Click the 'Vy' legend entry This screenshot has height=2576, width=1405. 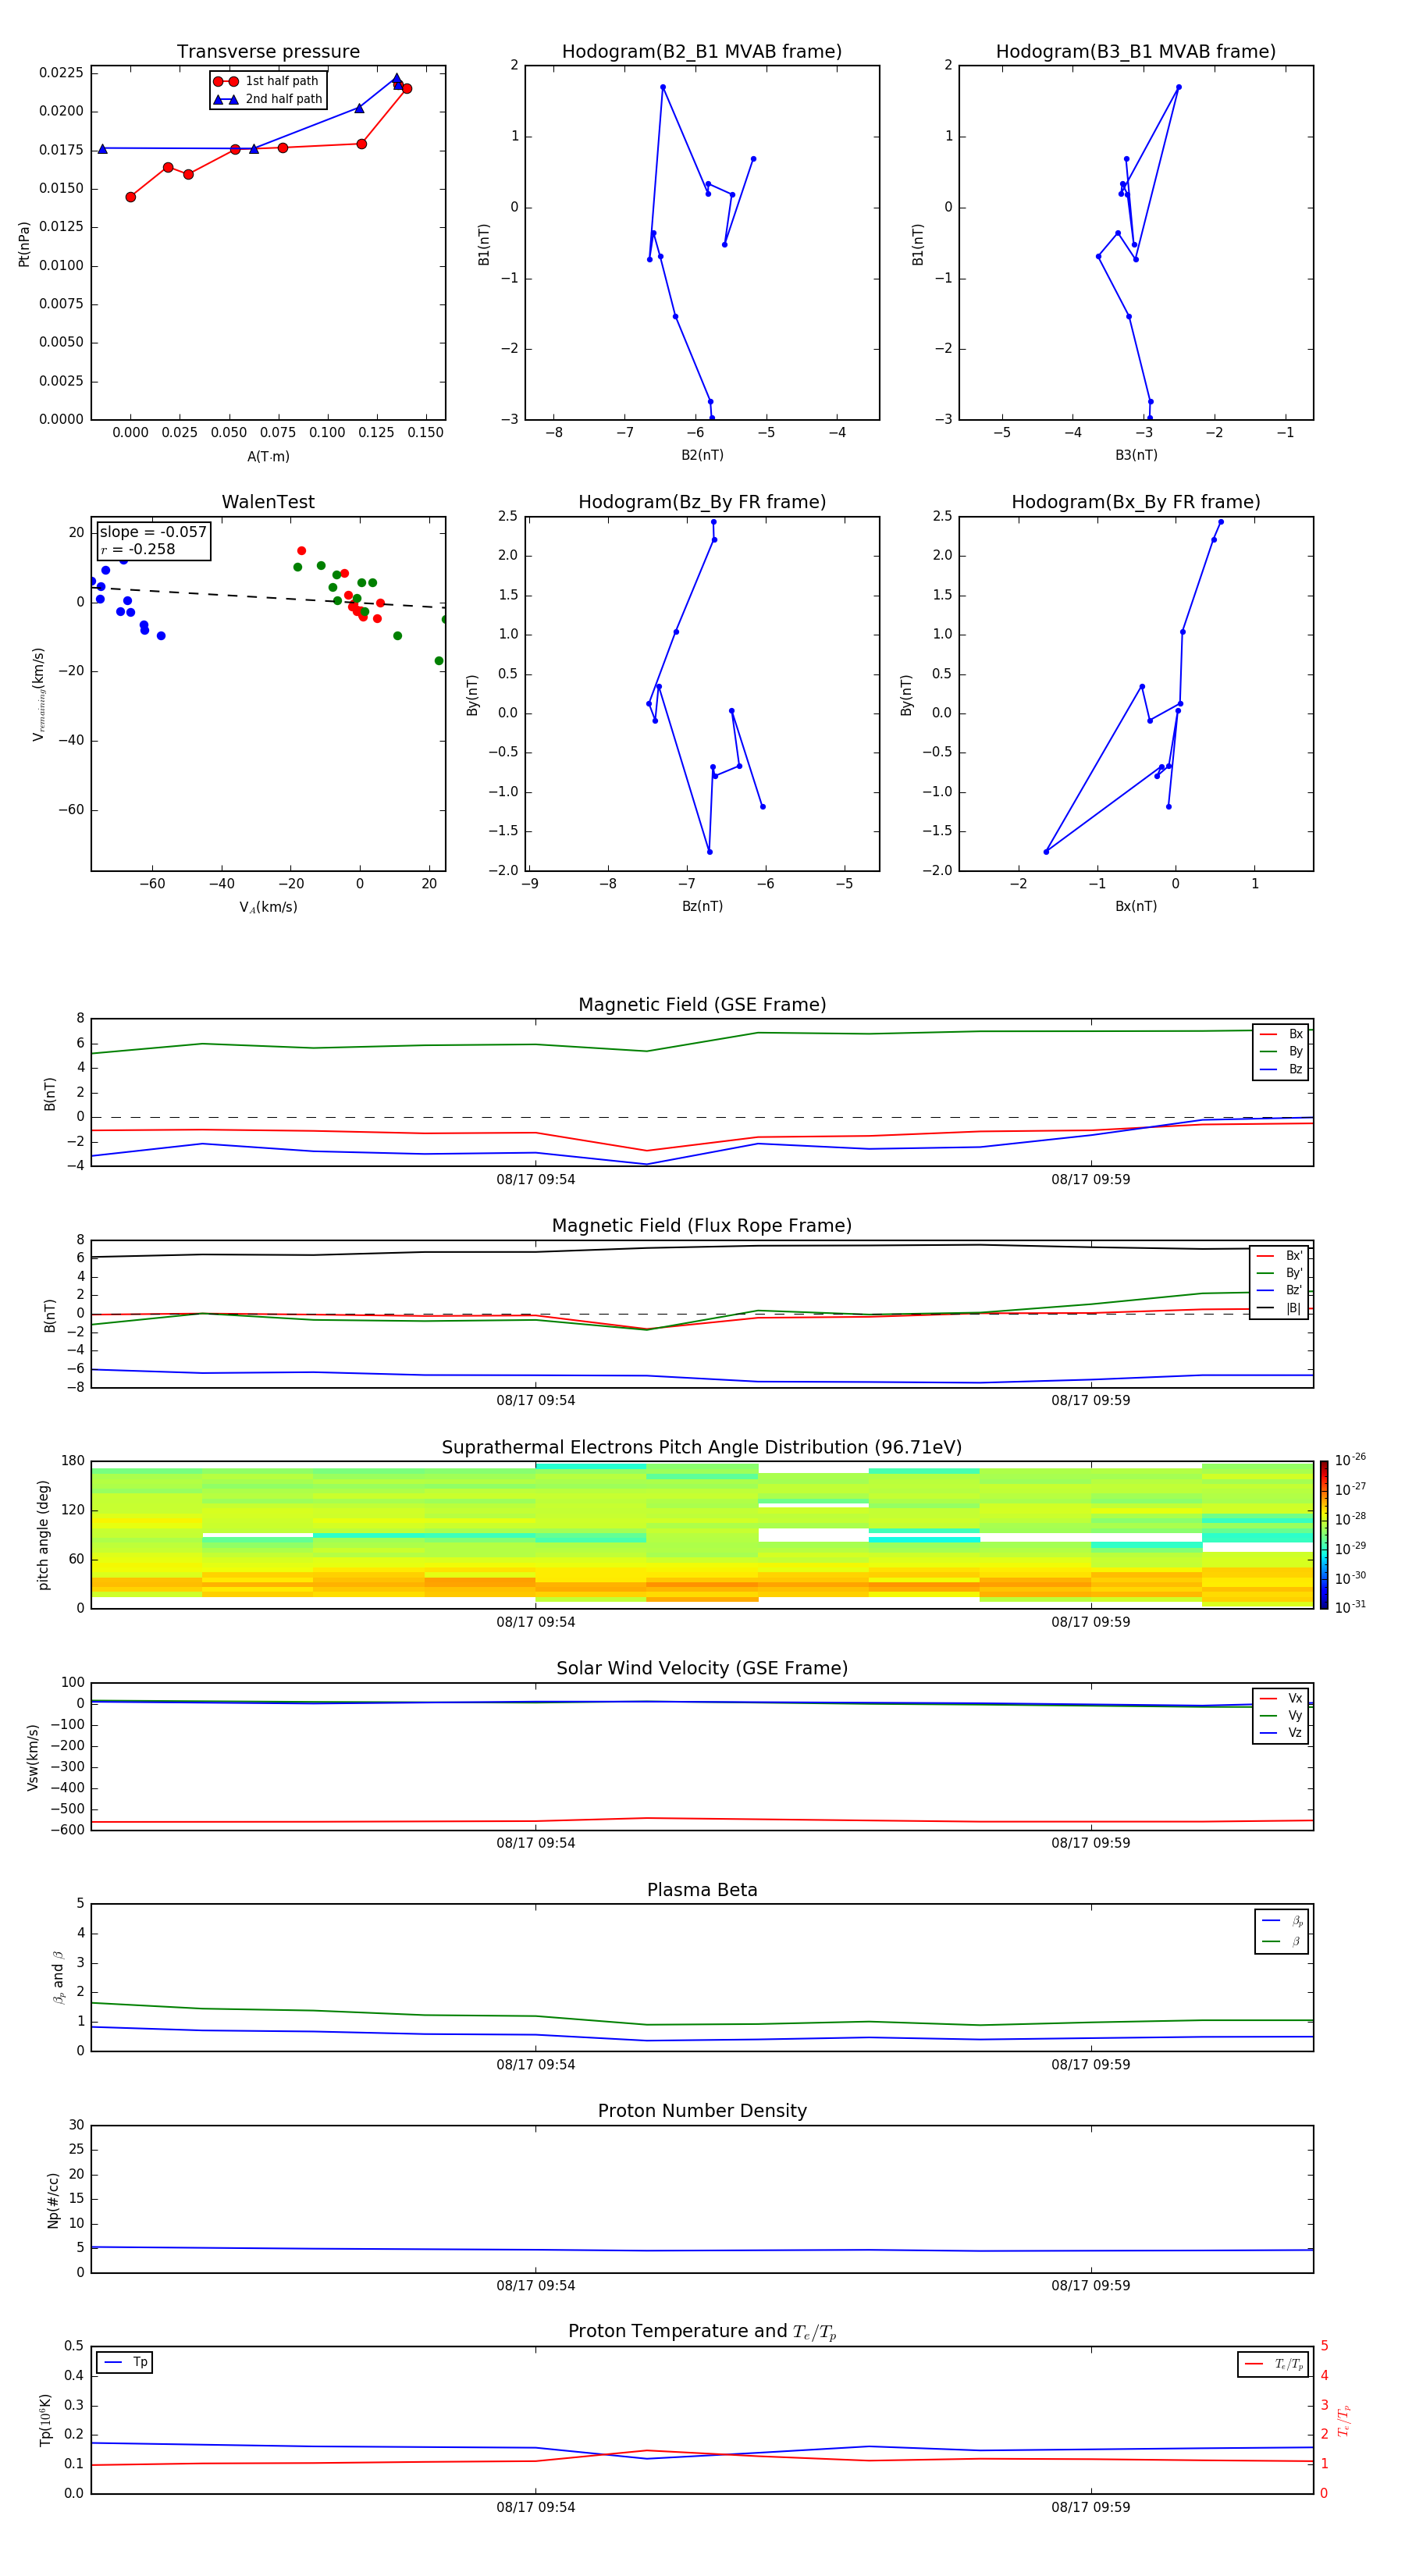click(1281, 1715)
